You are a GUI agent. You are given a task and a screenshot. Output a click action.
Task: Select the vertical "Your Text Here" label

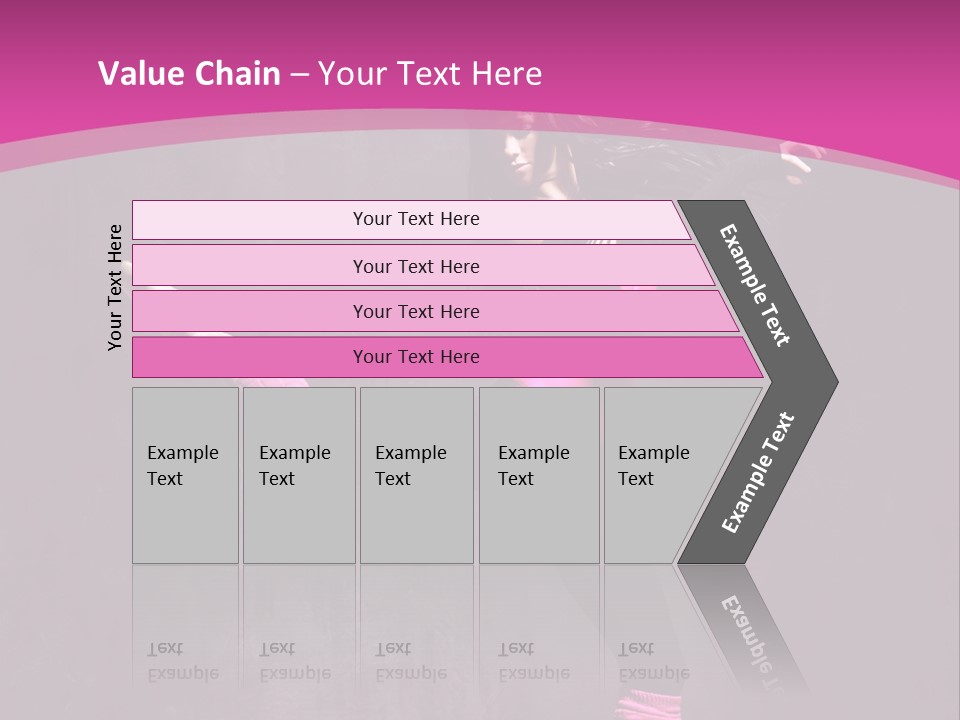[x=115, y=287]
